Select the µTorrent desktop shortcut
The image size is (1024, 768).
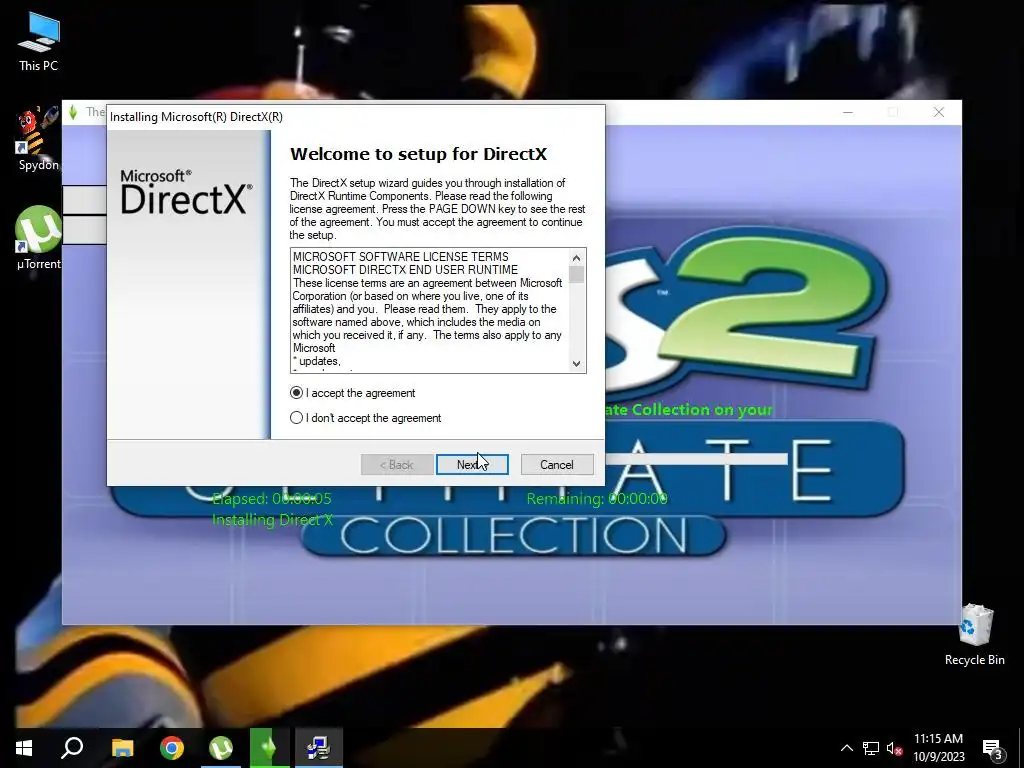pos(38,238)
